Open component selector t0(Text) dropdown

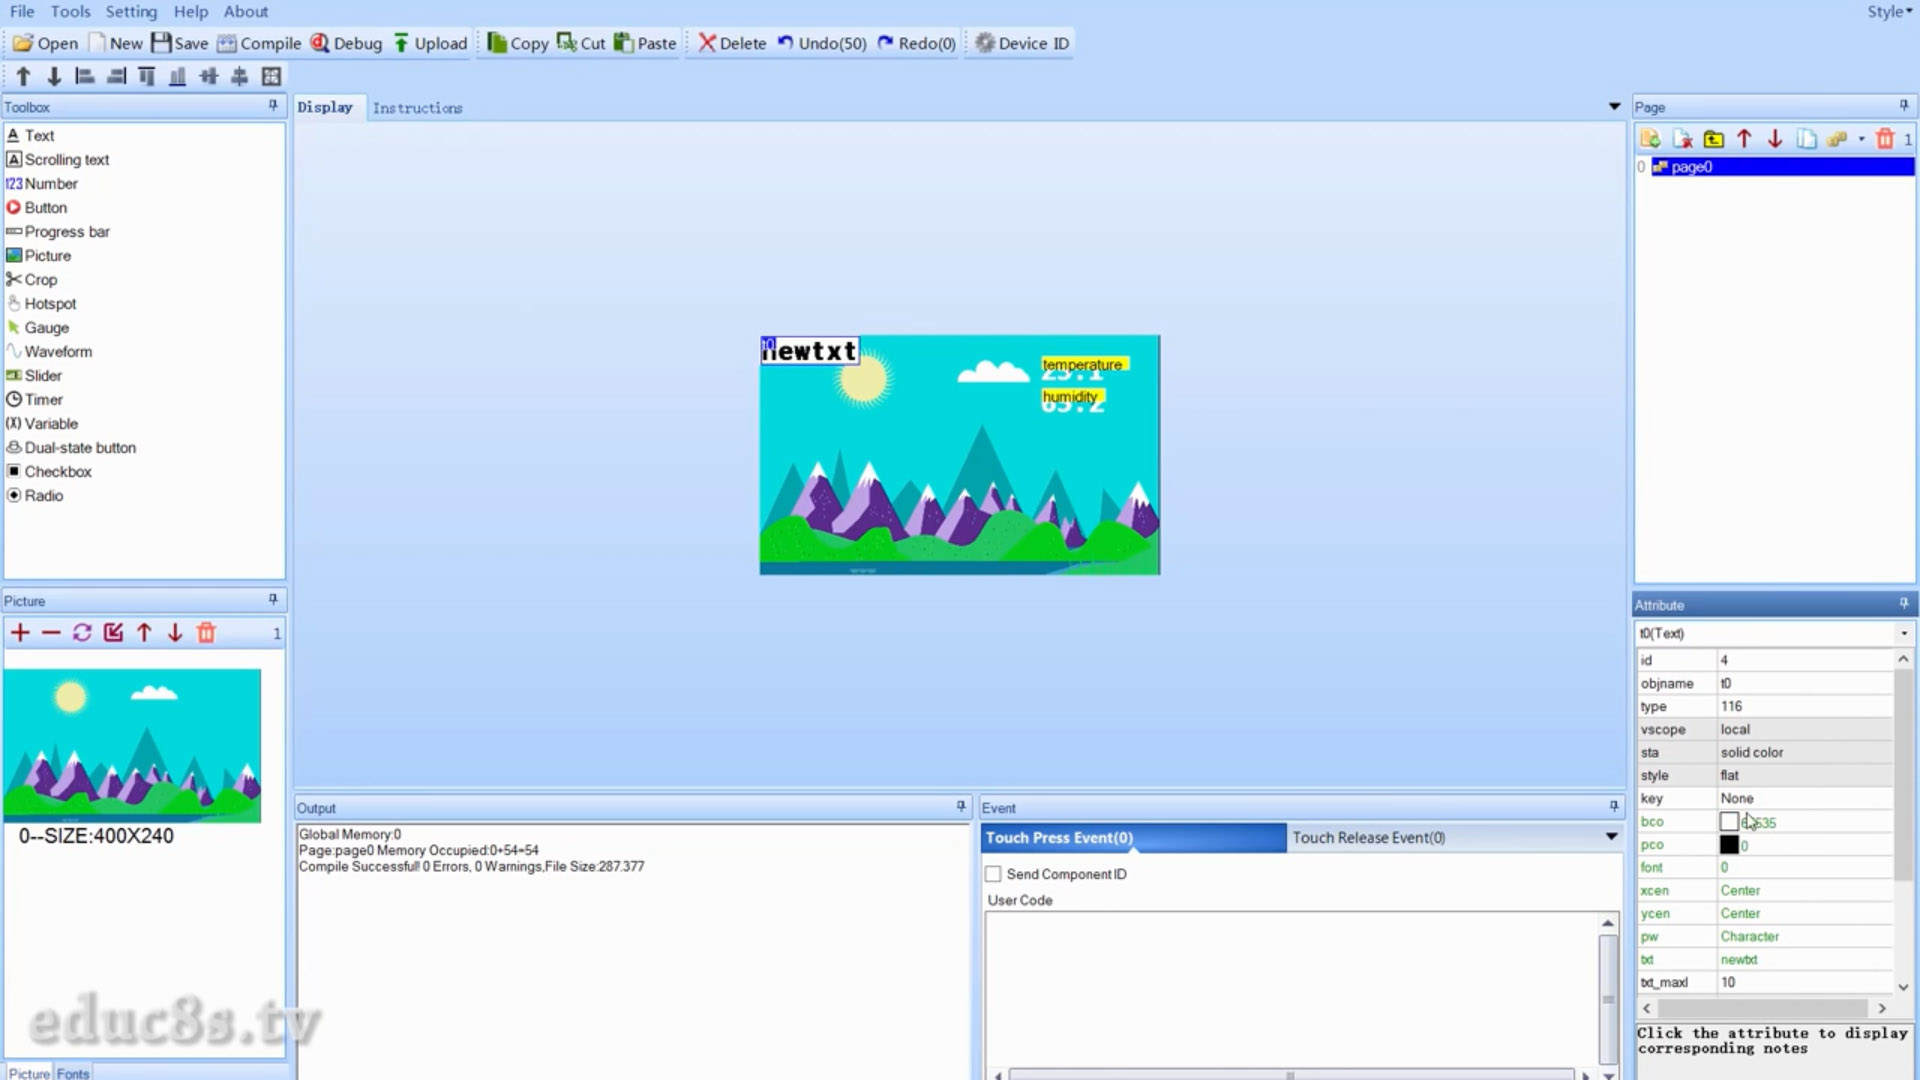1904,633
